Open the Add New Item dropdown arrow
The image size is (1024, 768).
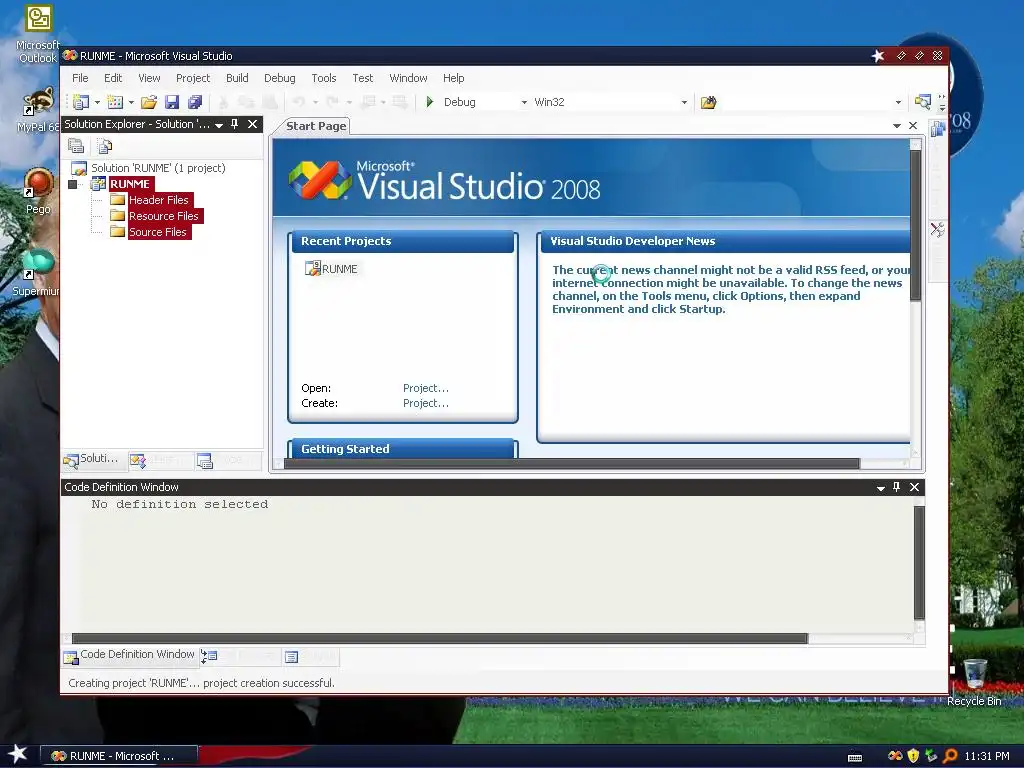coord(131,103)
